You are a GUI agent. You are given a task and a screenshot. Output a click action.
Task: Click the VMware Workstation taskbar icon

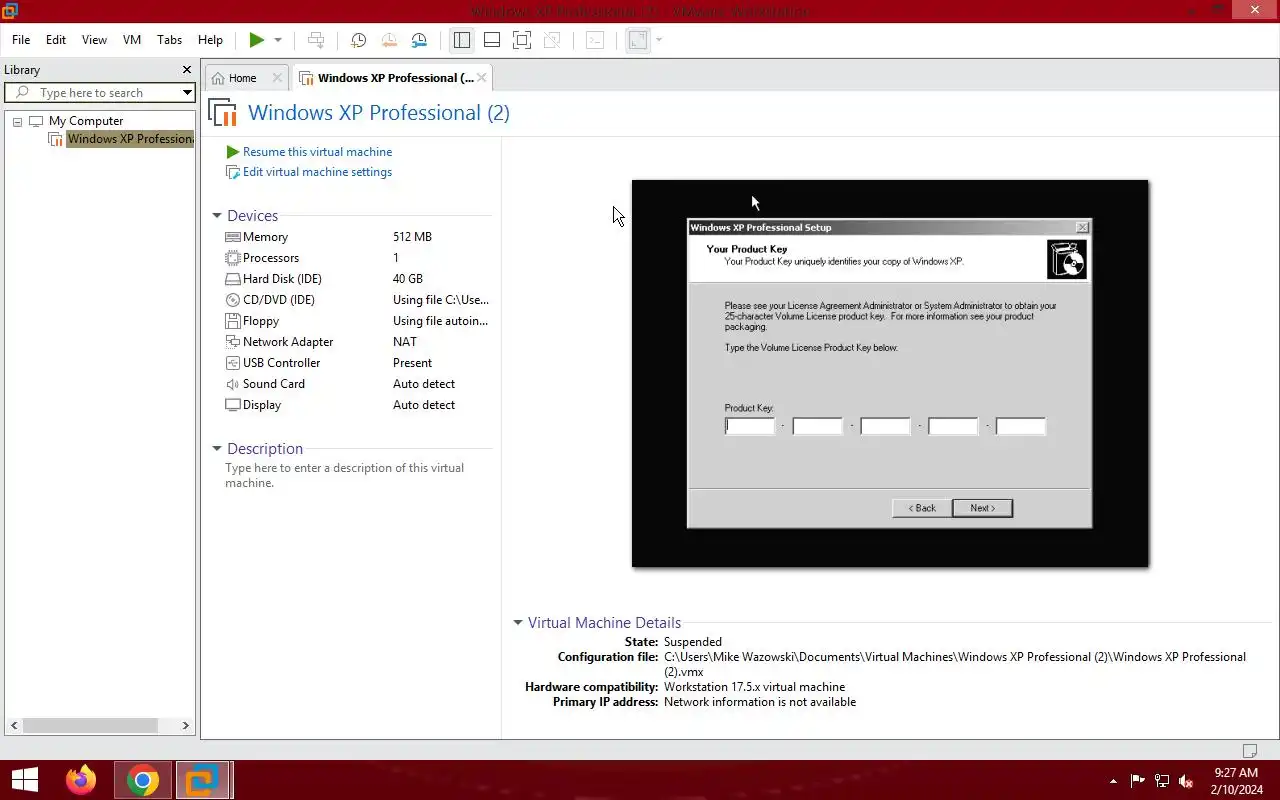pos(203,780)
